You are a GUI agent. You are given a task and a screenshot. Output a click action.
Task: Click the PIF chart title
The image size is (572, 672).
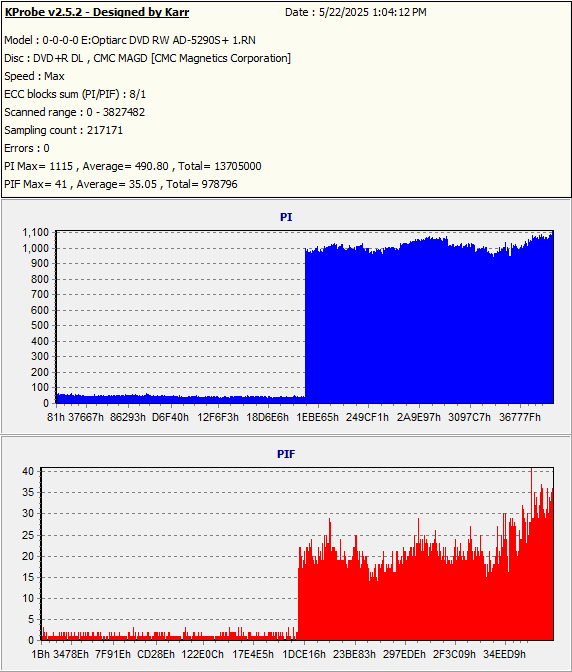click(286, 454)
